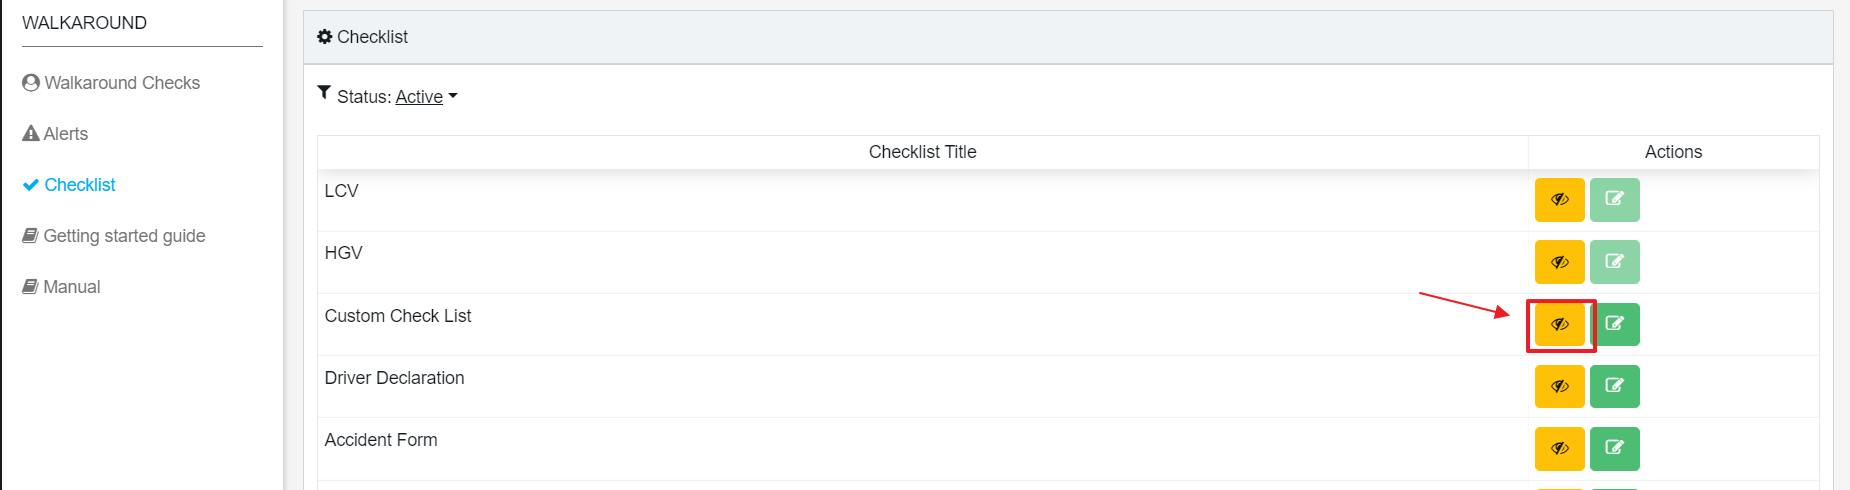
Task: Hide the Accident Form checklist
Action: point(1560,448)
